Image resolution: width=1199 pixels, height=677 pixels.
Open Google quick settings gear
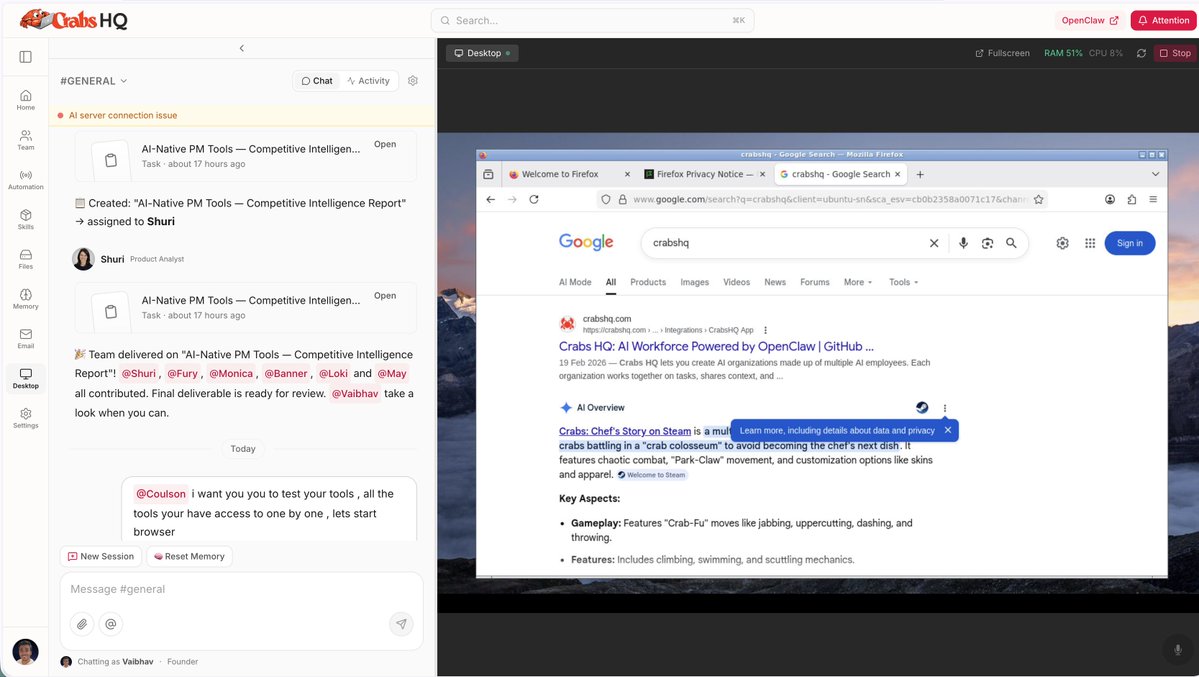coord(1062,242)
